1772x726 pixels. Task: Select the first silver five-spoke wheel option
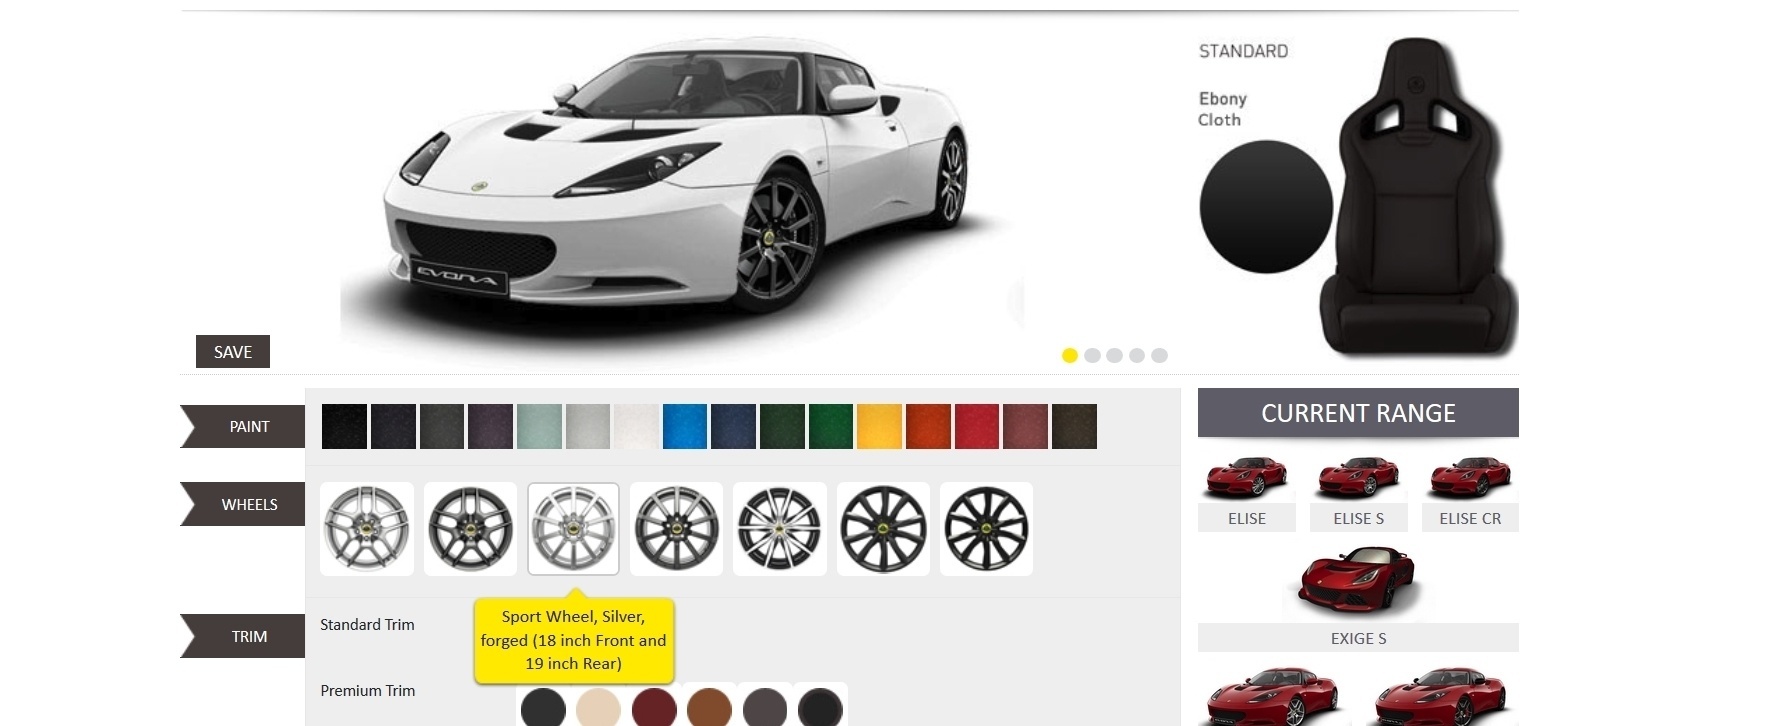pyautogui.click(x=367, y=529)
